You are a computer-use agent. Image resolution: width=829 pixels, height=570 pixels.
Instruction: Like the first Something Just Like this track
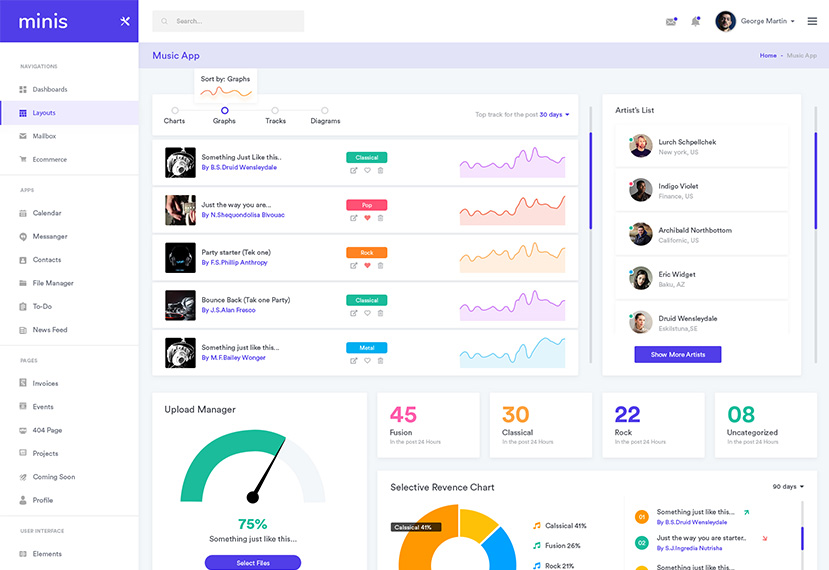tap(367, 170)
